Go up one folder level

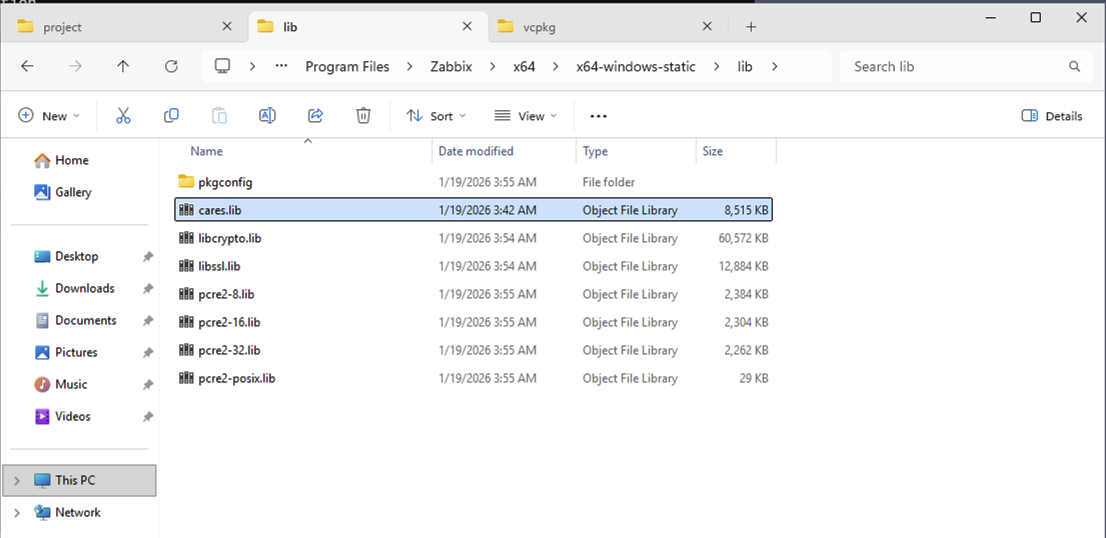coord(123,67)
